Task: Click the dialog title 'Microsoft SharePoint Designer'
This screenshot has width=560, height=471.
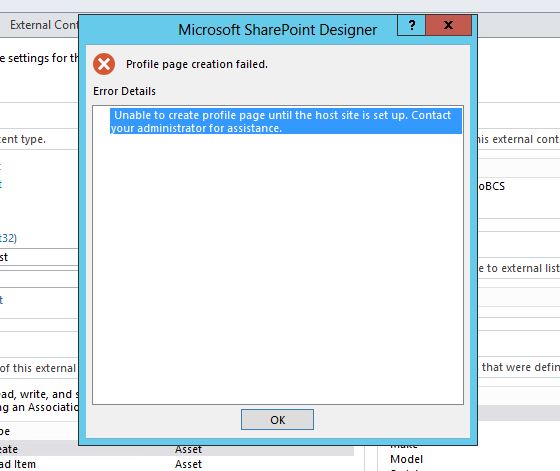Action: tap(278, 30)
